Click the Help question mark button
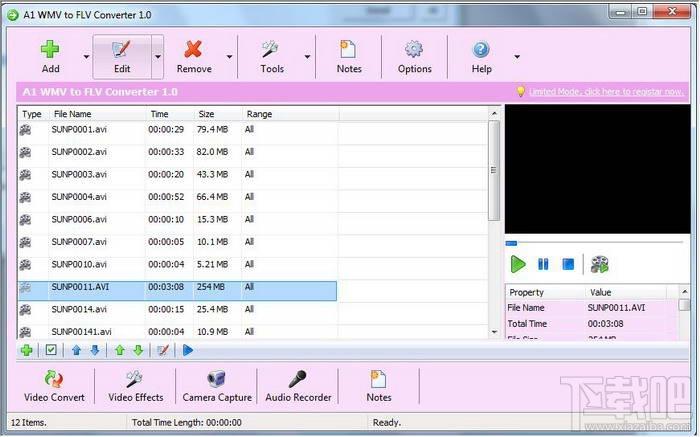Screen dimensions: 700x437 pos(481,57)
